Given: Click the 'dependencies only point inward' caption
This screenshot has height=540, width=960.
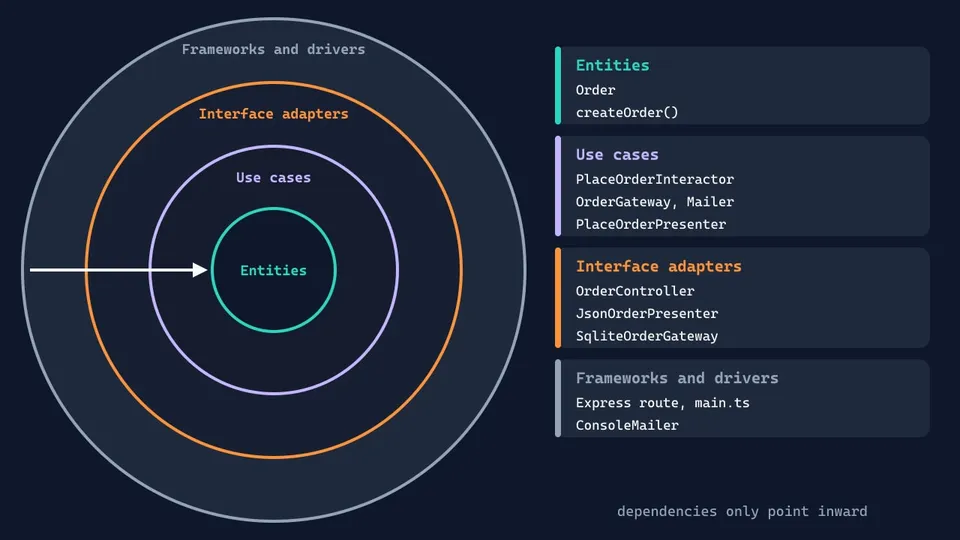Looking at the screenshot, I should (742, 512).
